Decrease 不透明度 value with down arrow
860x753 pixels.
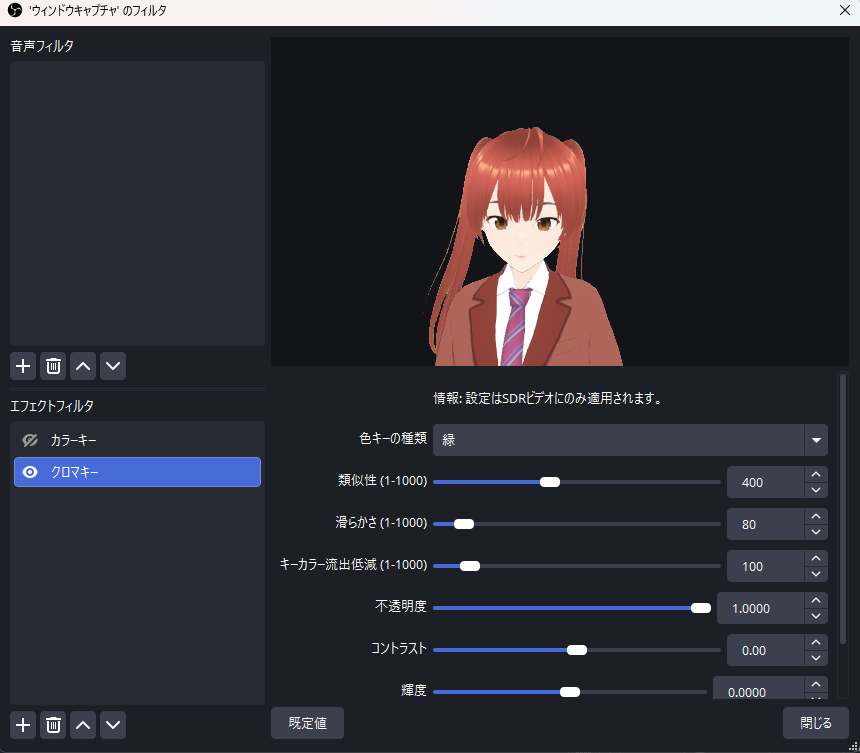pyautogui.click(x=816, y=616)
